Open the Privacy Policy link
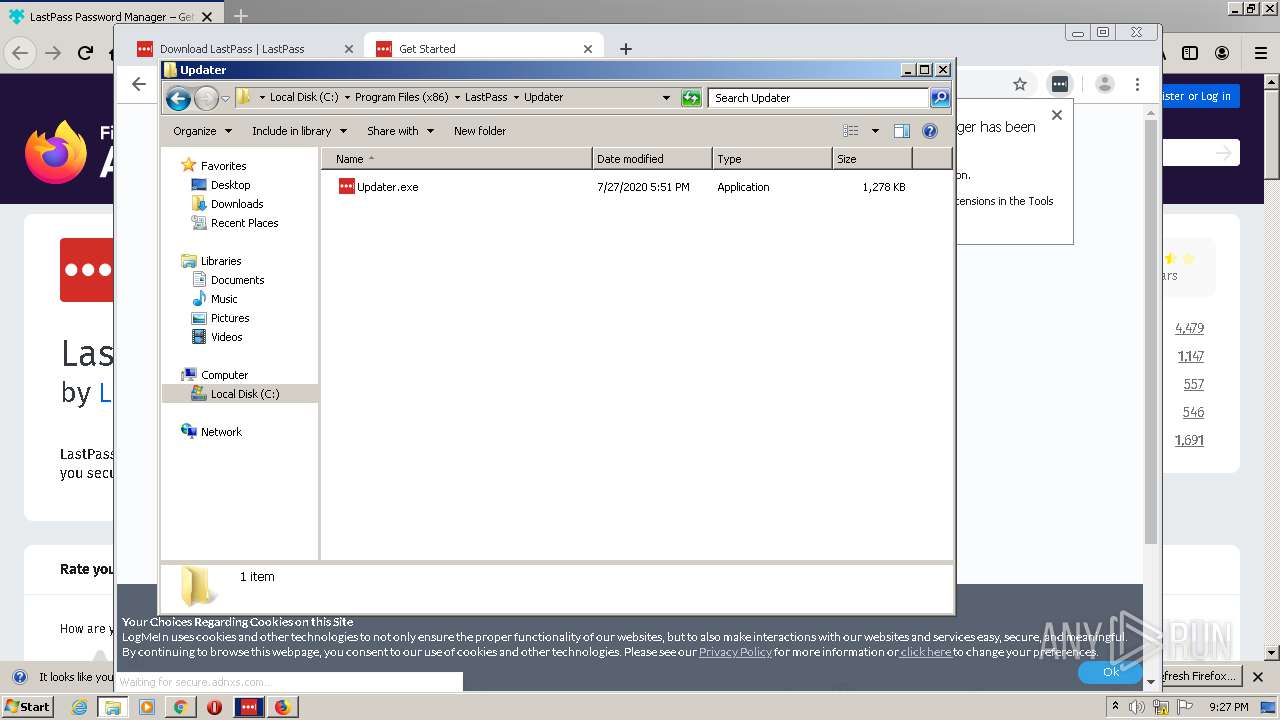Viewport: 1280px width, 720px height. click(x=735, y=652)
